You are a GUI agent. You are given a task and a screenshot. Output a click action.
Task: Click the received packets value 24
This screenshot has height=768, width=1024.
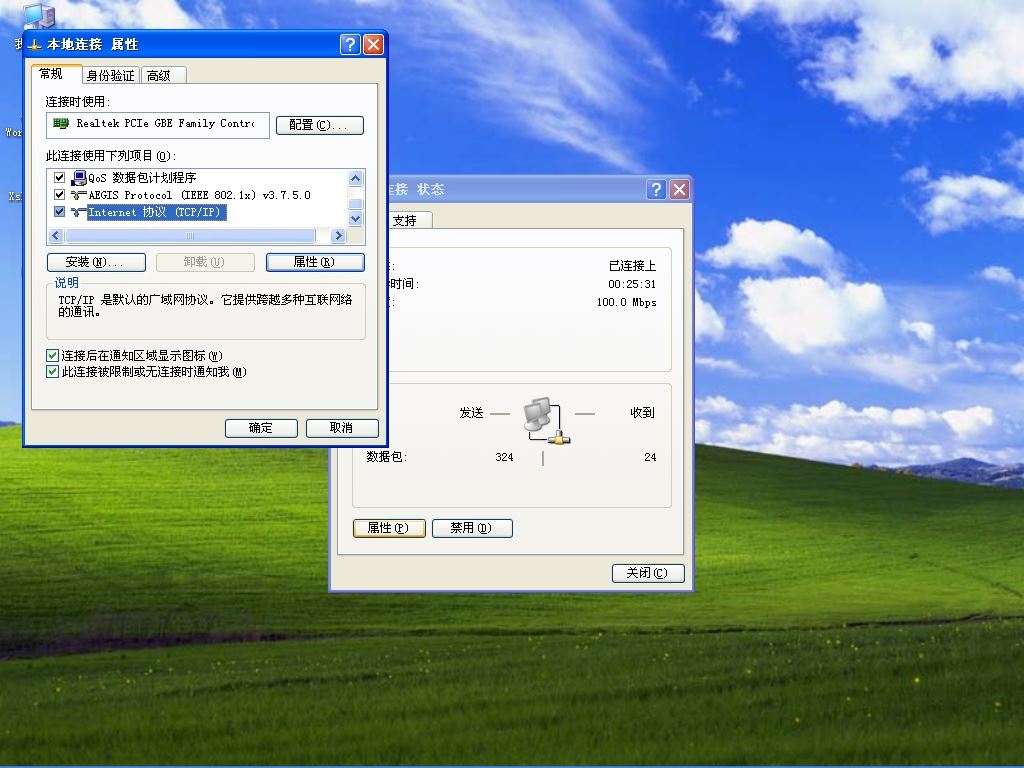[x=650, y=457]
